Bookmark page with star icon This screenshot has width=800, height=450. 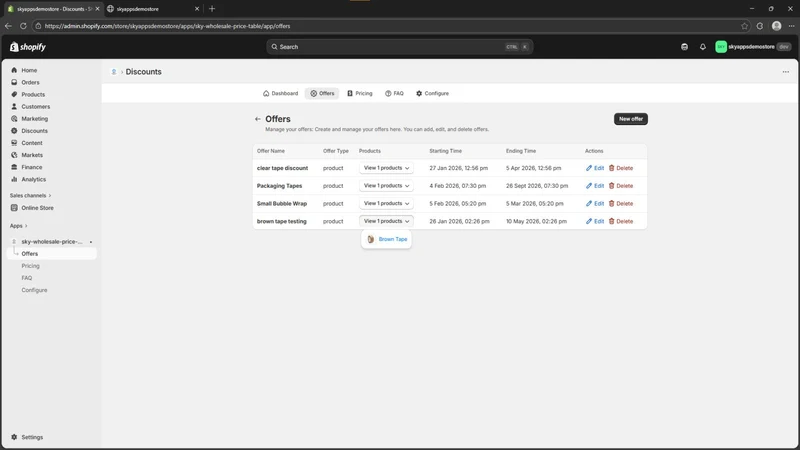(x=744, y=26)
